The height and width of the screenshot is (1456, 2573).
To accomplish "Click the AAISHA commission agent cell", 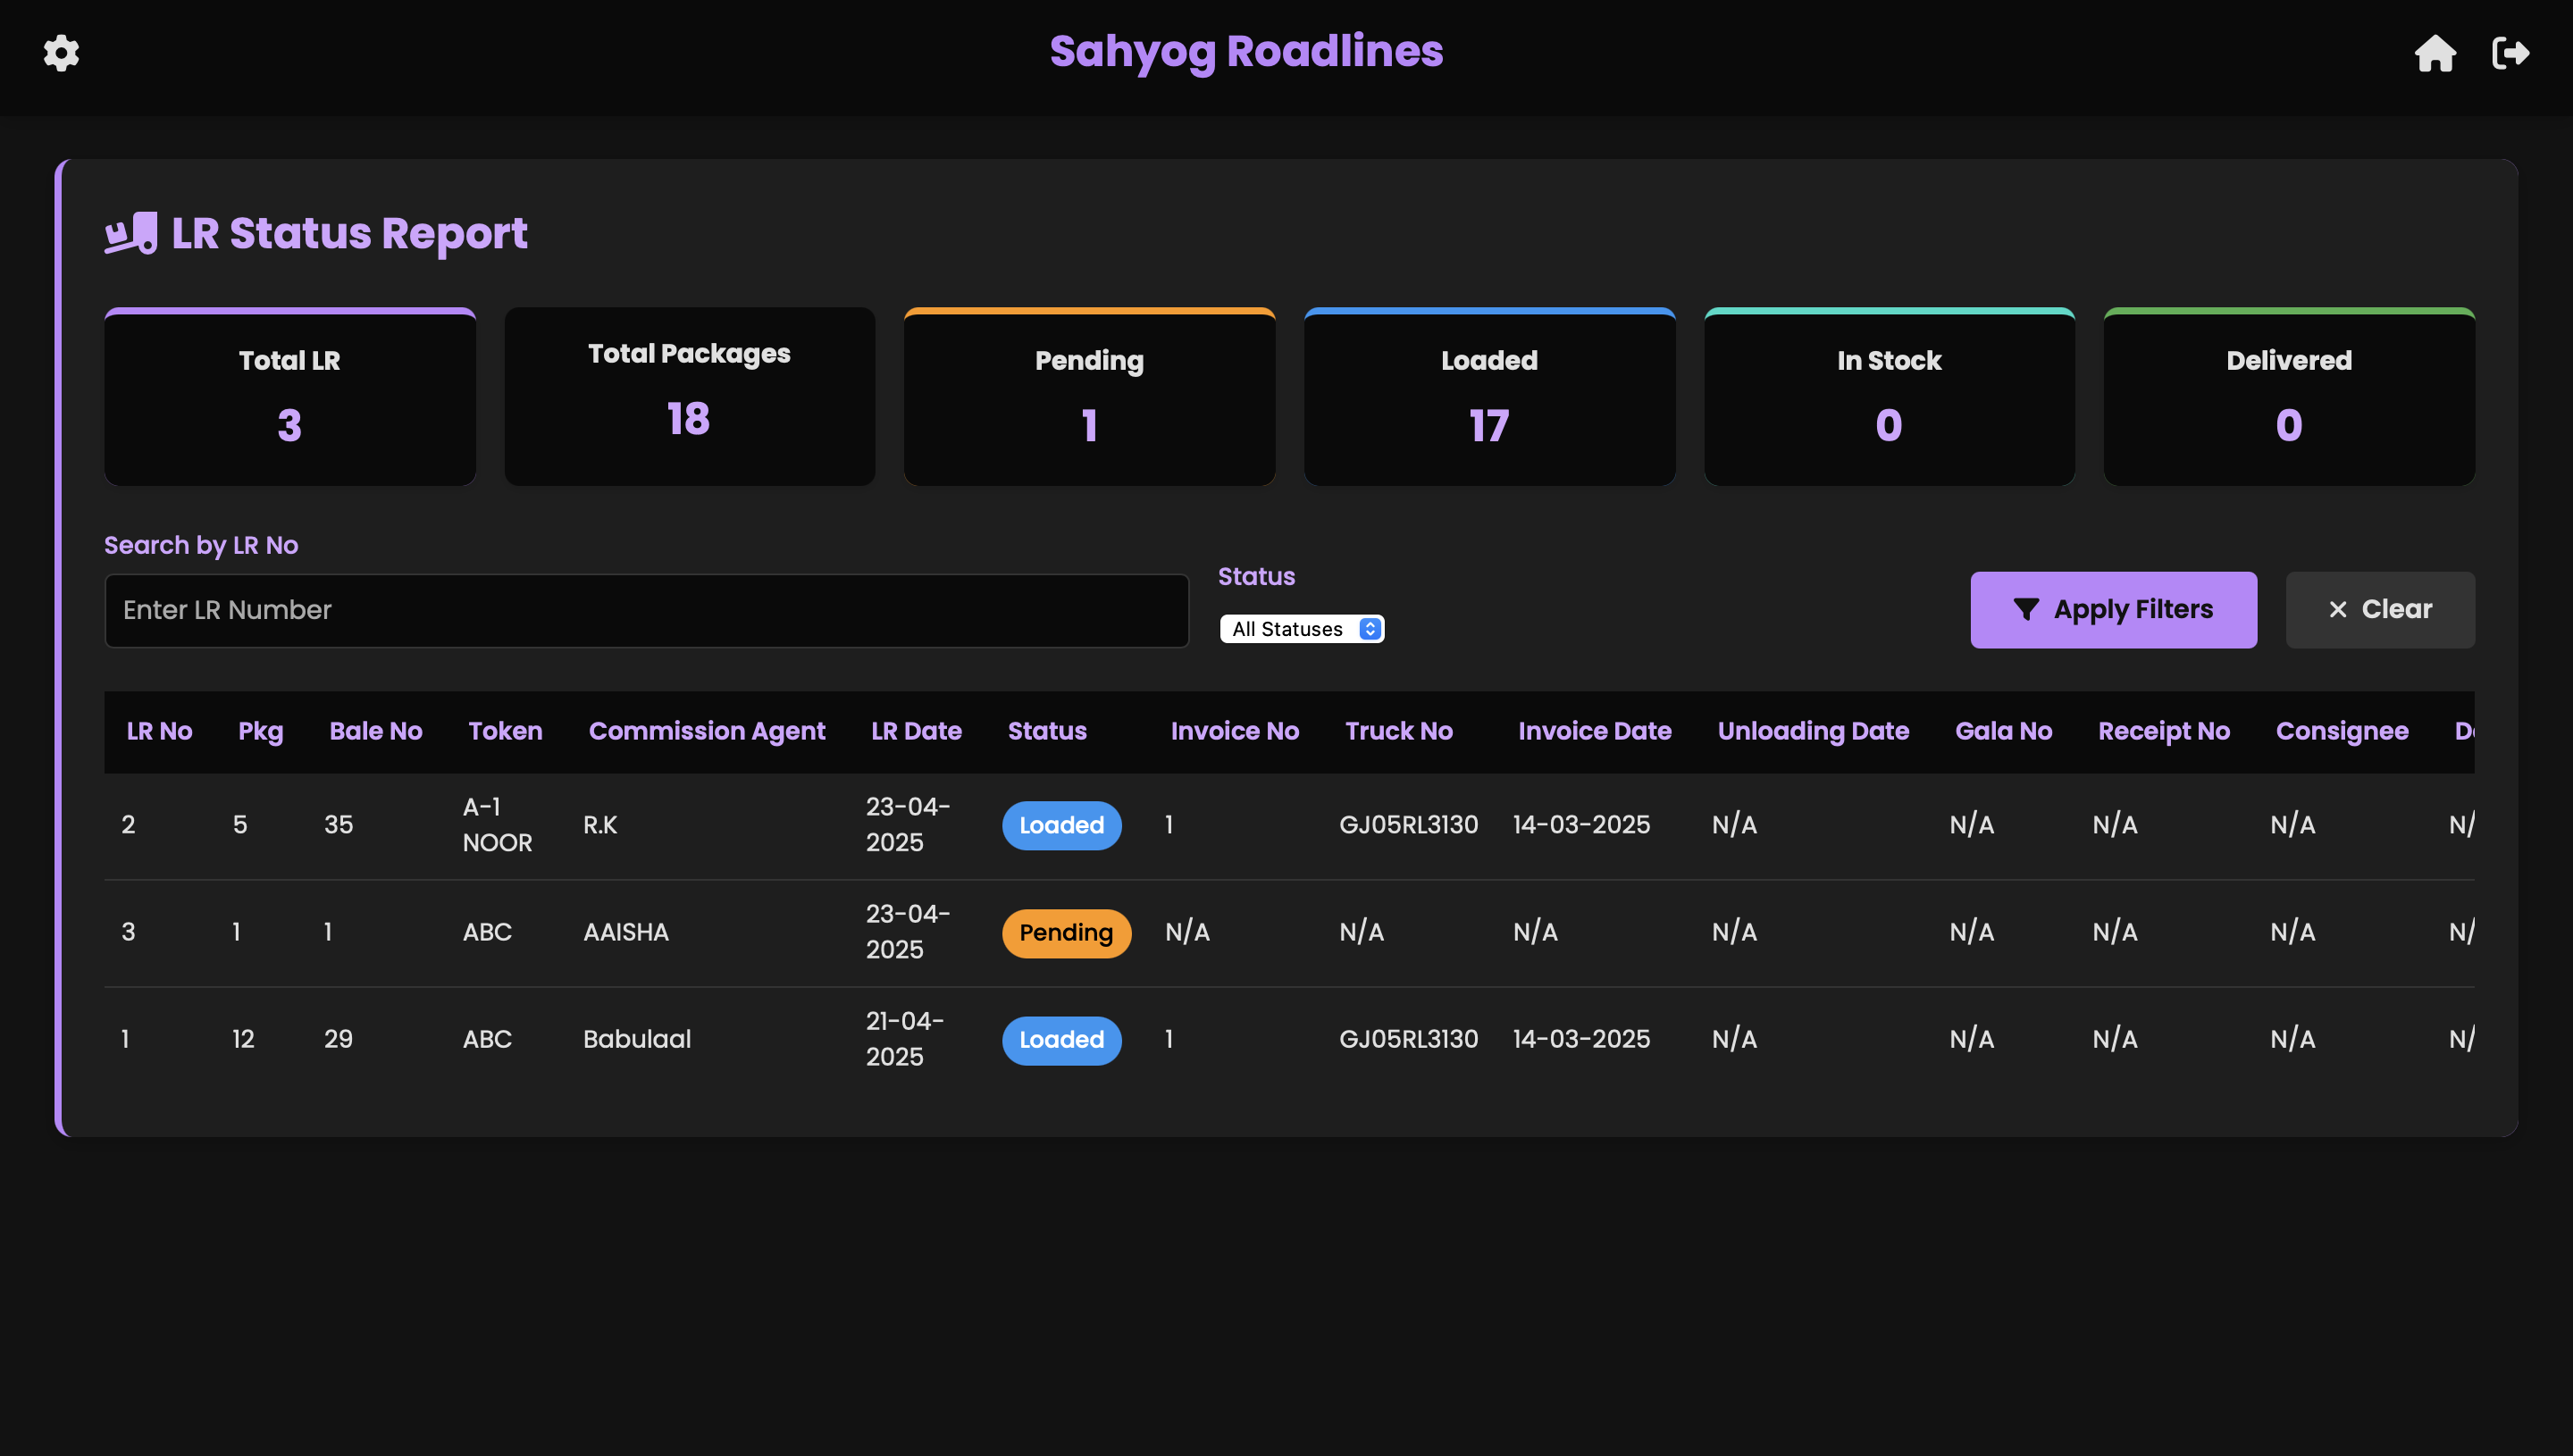I will (x=626, y=932).
